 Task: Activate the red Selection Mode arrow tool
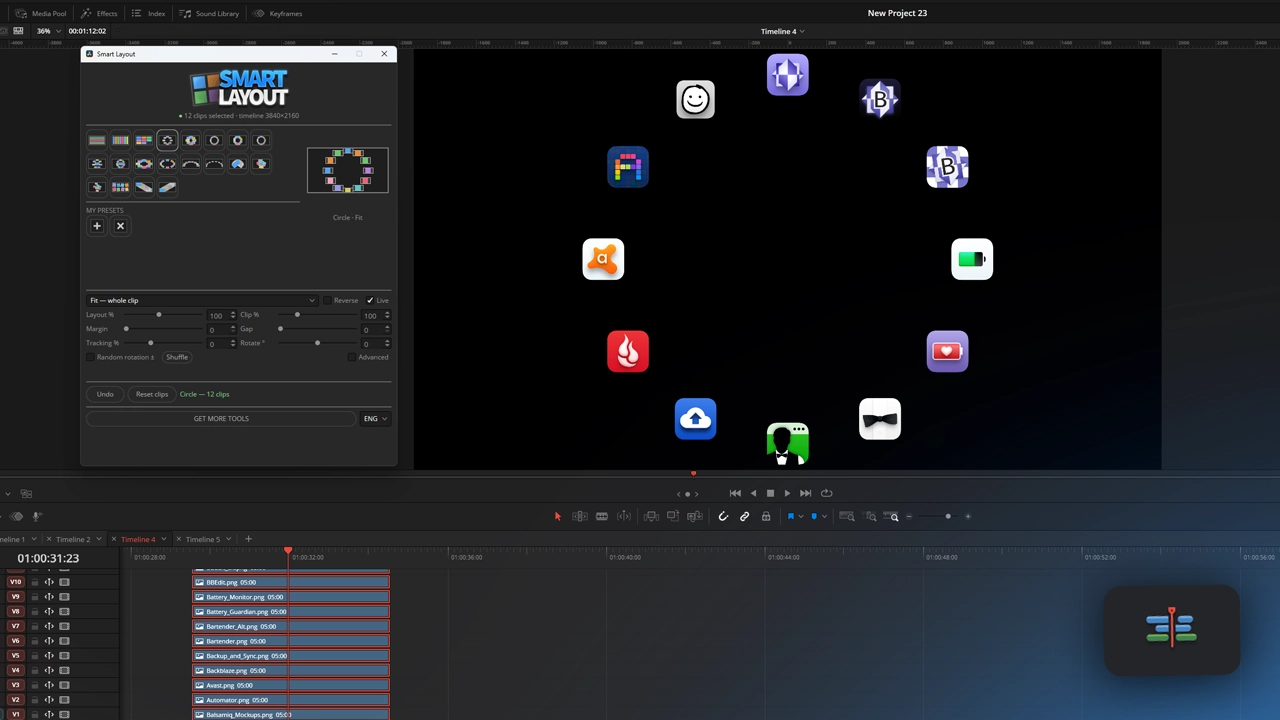pyautogui.click(x=558, y=517)
